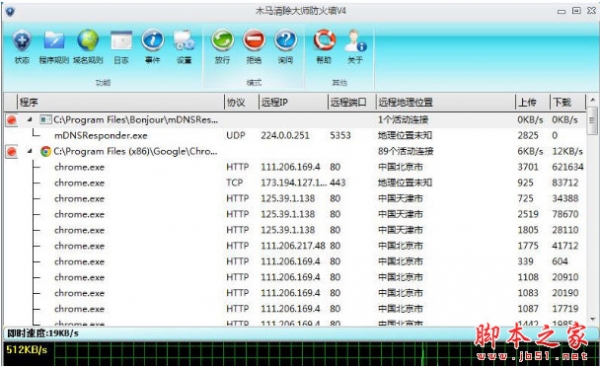Click the 即时速度:19KB/s status text

coord(43,334)
